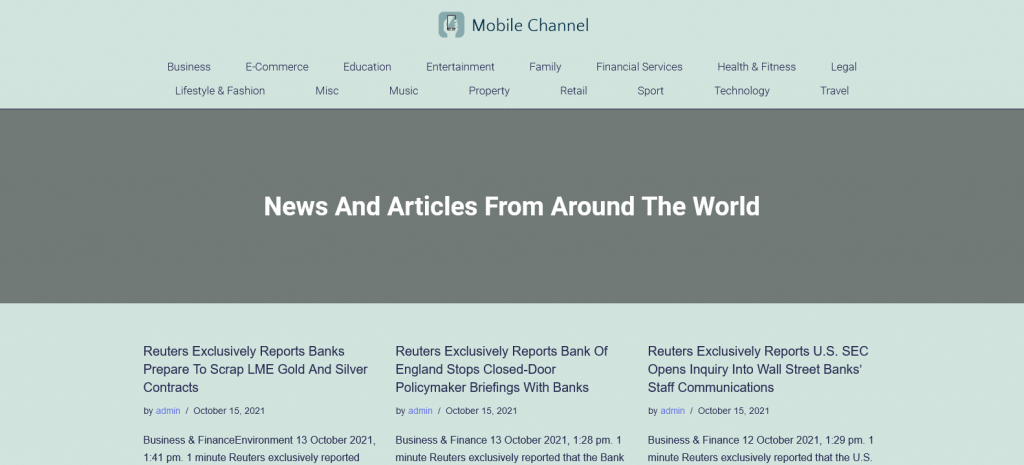Click the Mobile Channel phone logo icon
This screenshot has width=1024, height=465.
coord(452,25)
